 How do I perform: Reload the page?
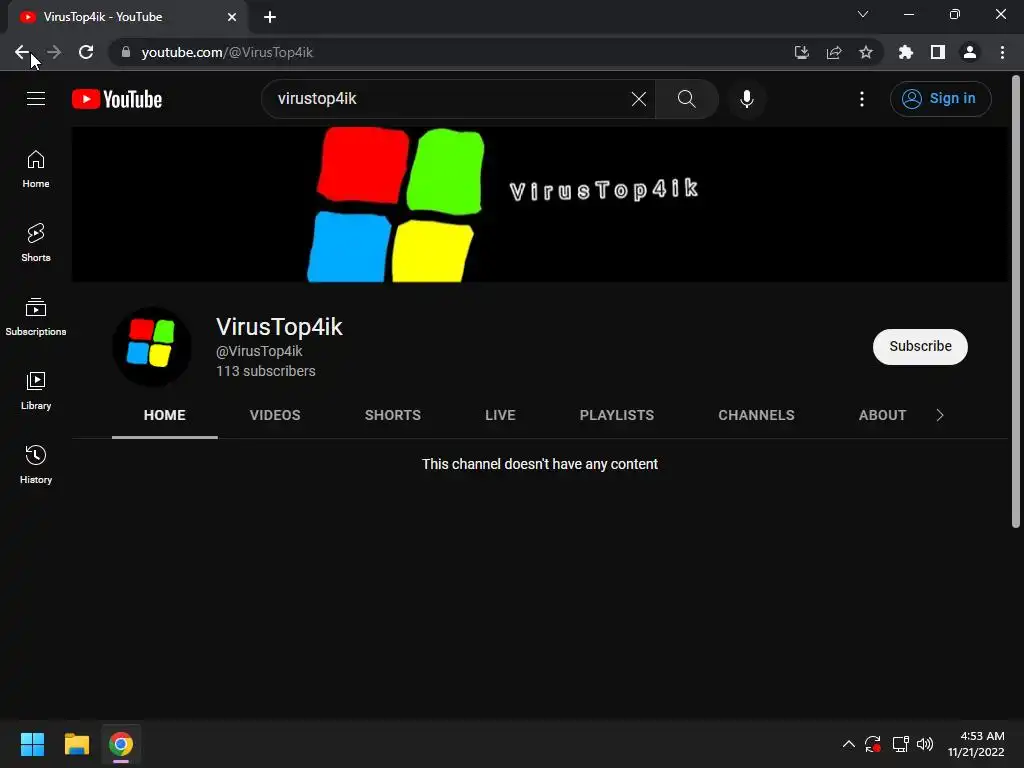86,52
